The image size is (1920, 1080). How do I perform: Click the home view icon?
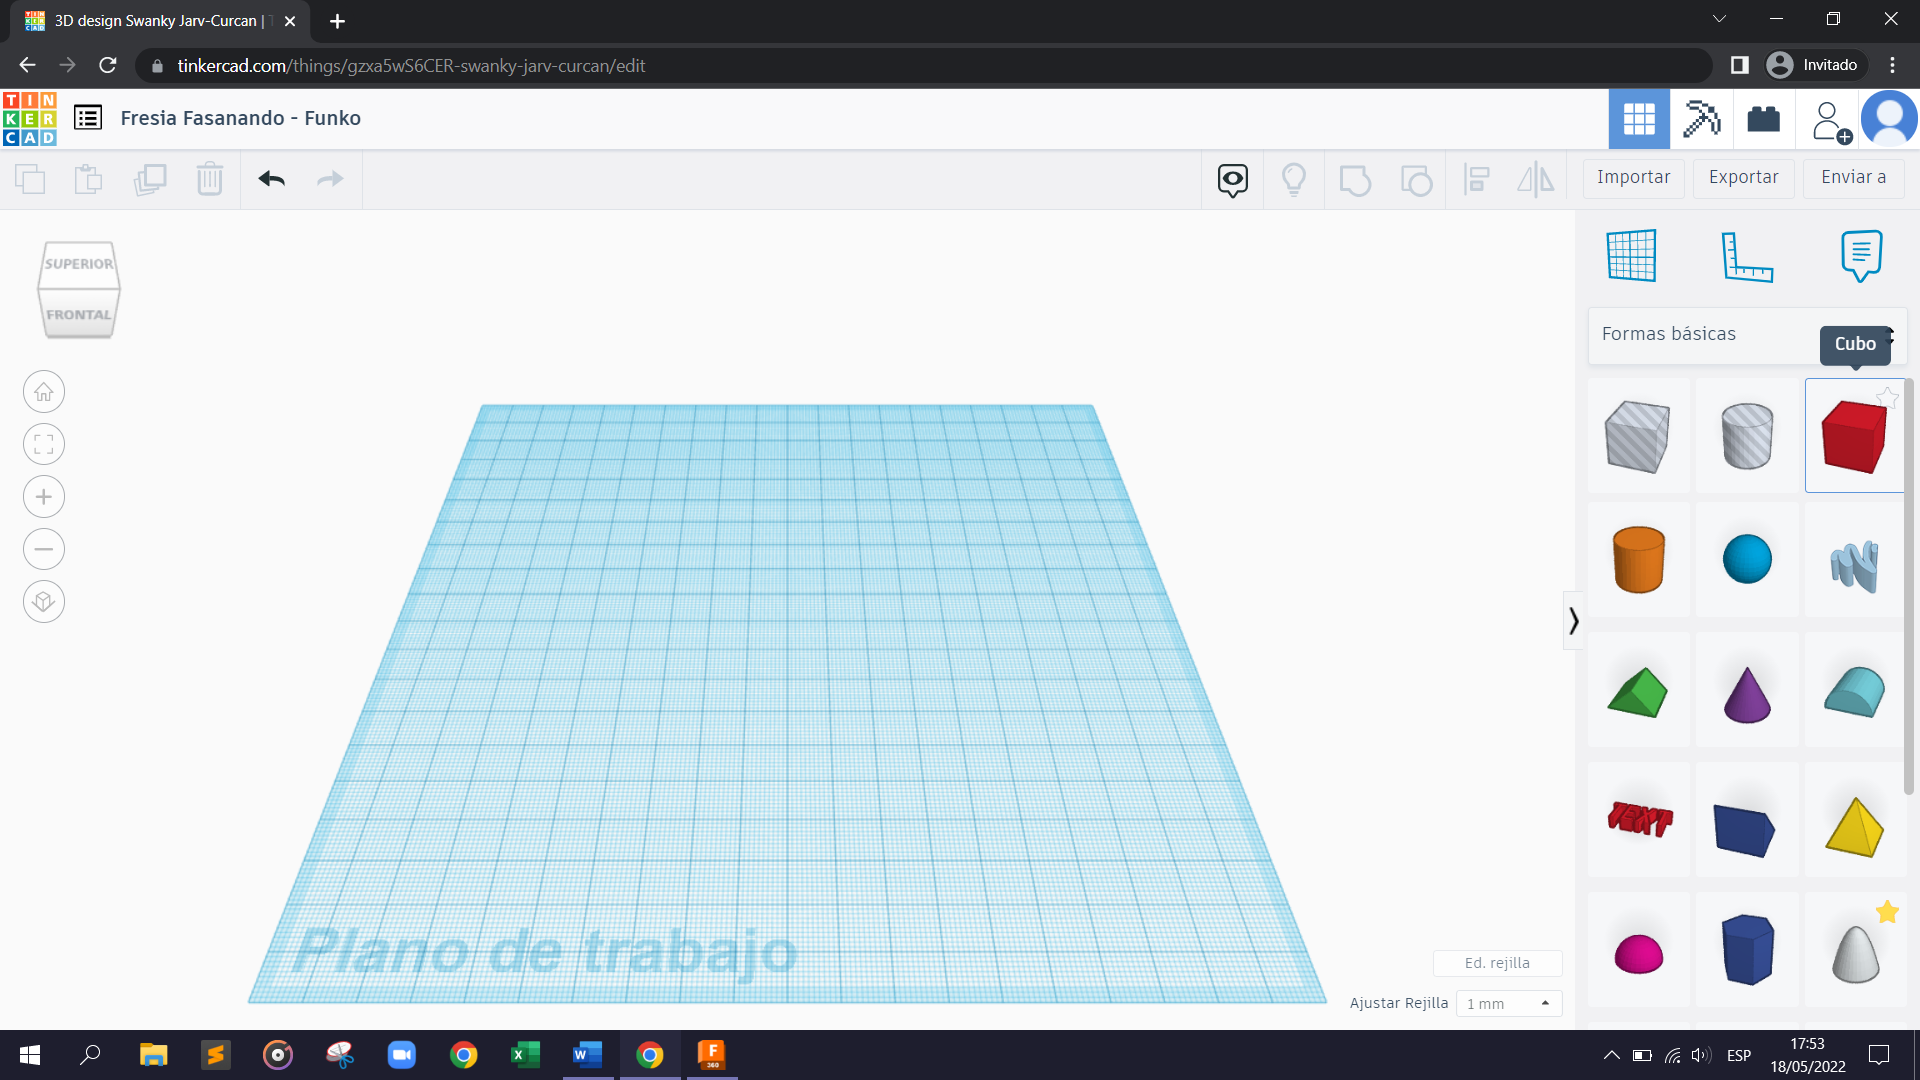(x=44, y=392)
